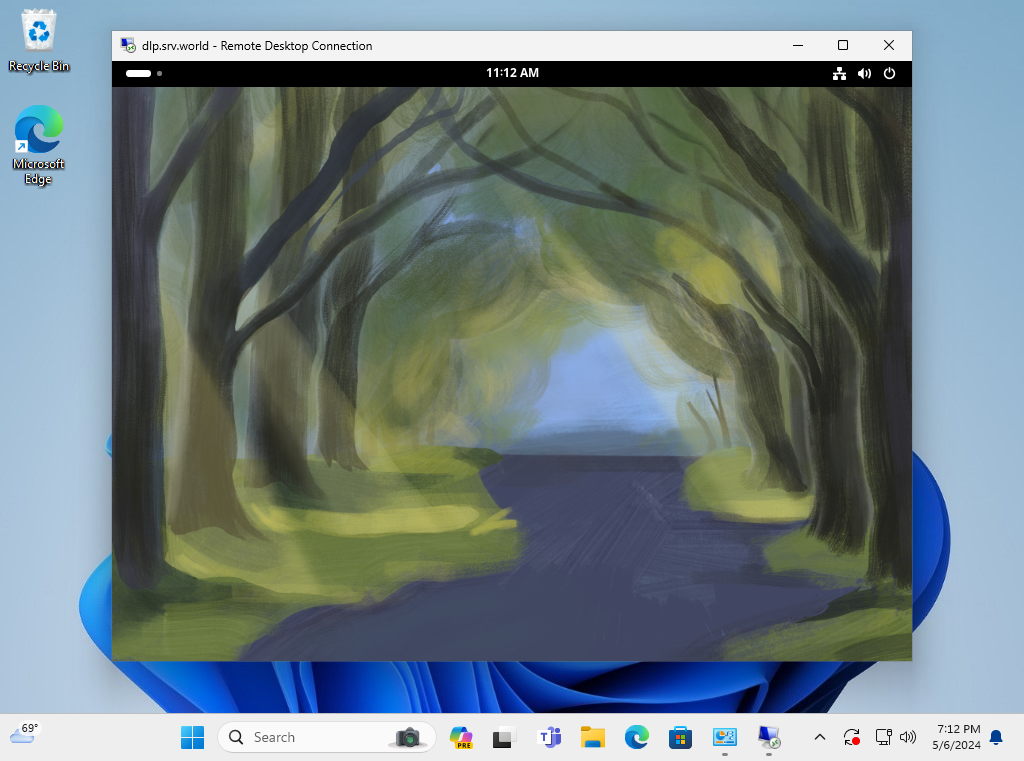
Task: Open Task View from the taskbar
Action: 505,737
